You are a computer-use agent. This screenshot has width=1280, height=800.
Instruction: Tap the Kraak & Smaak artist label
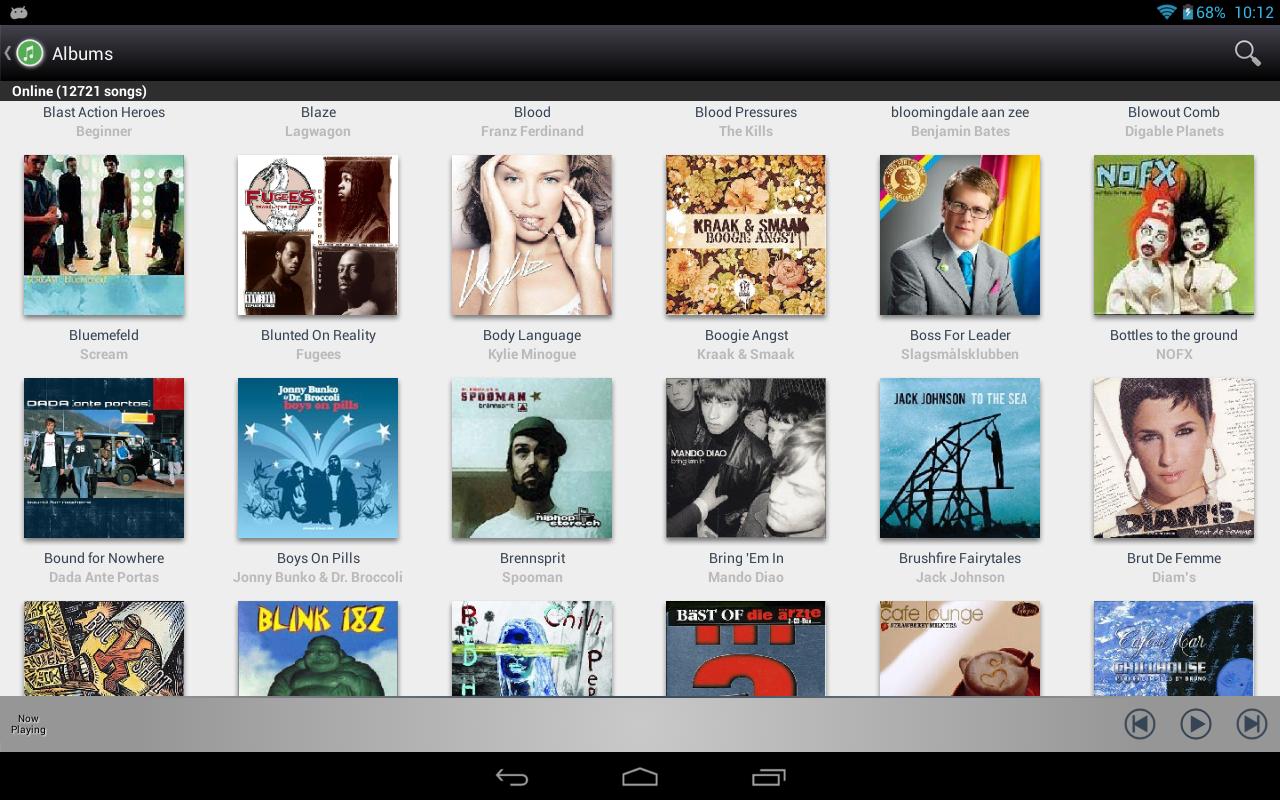tap(746, 354)
